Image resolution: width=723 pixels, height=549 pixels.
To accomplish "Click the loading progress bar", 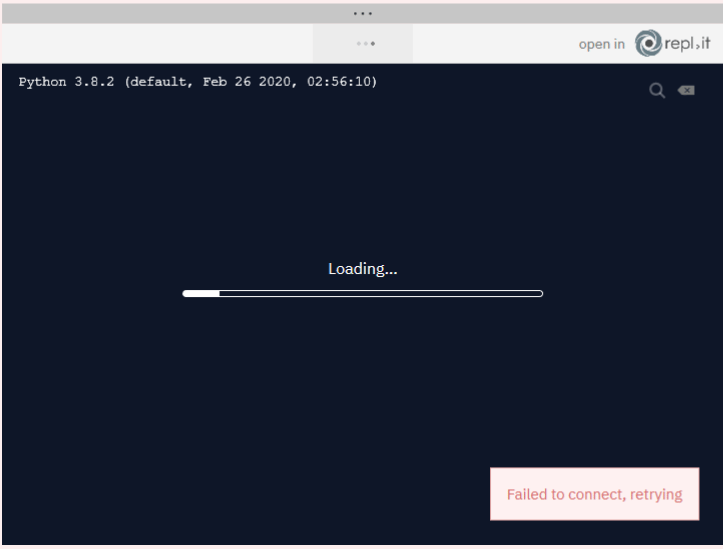I will 362,294.
